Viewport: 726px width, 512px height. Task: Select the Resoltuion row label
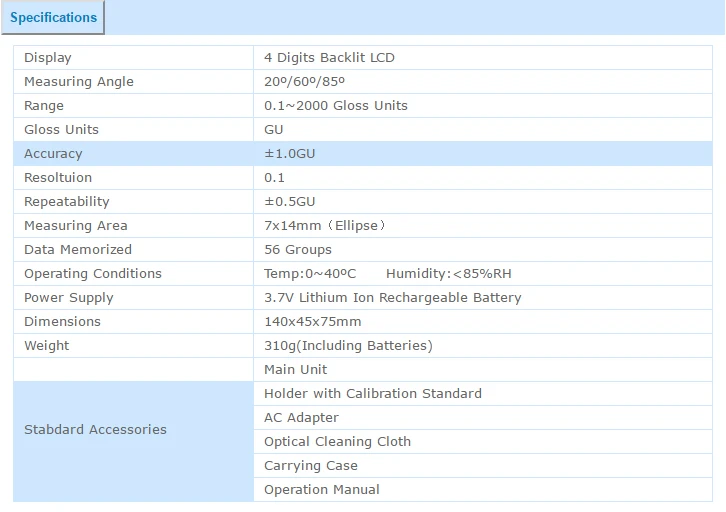[x=58, y=178]
